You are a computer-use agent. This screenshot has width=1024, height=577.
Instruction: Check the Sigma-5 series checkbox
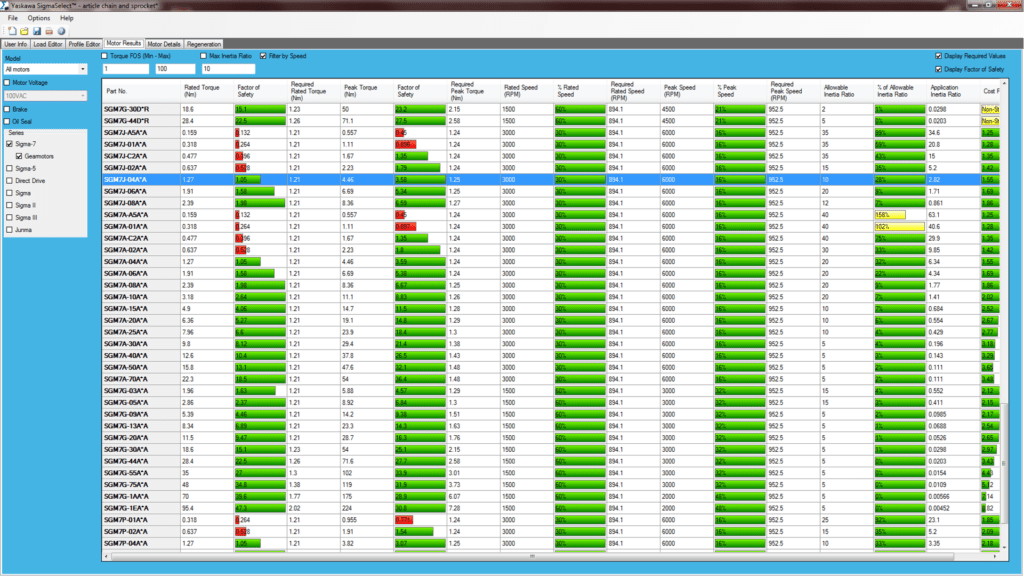(x=10, y=168)
